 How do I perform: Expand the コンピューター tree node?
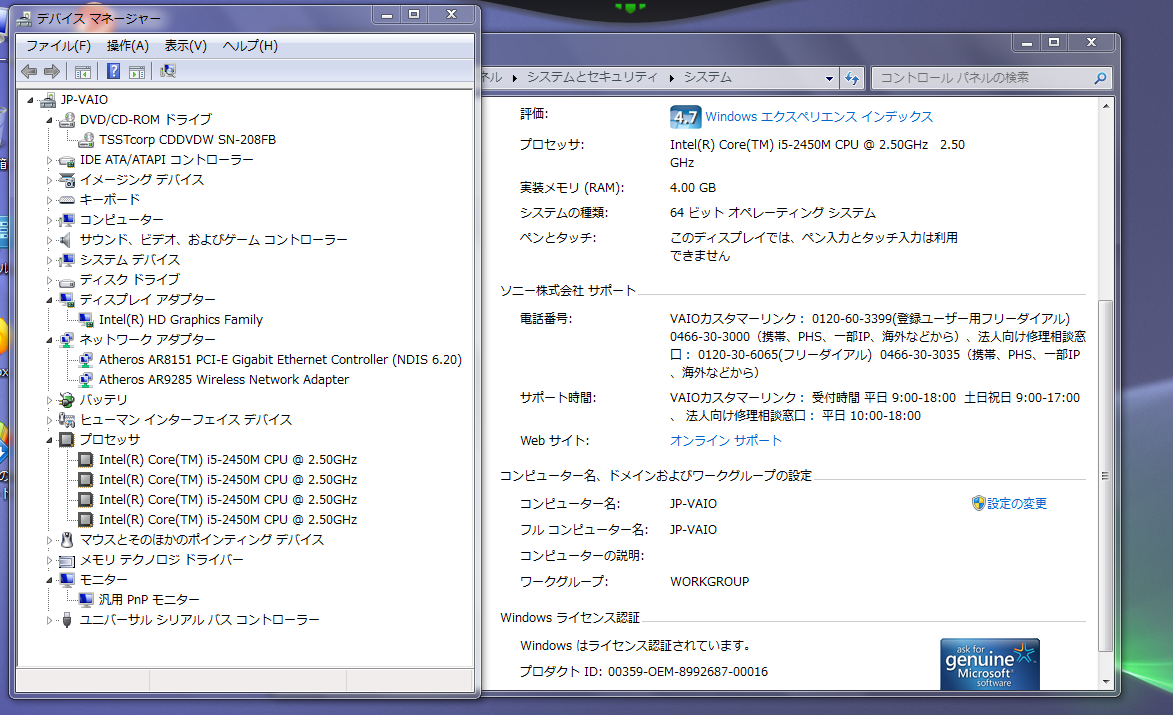49,220
